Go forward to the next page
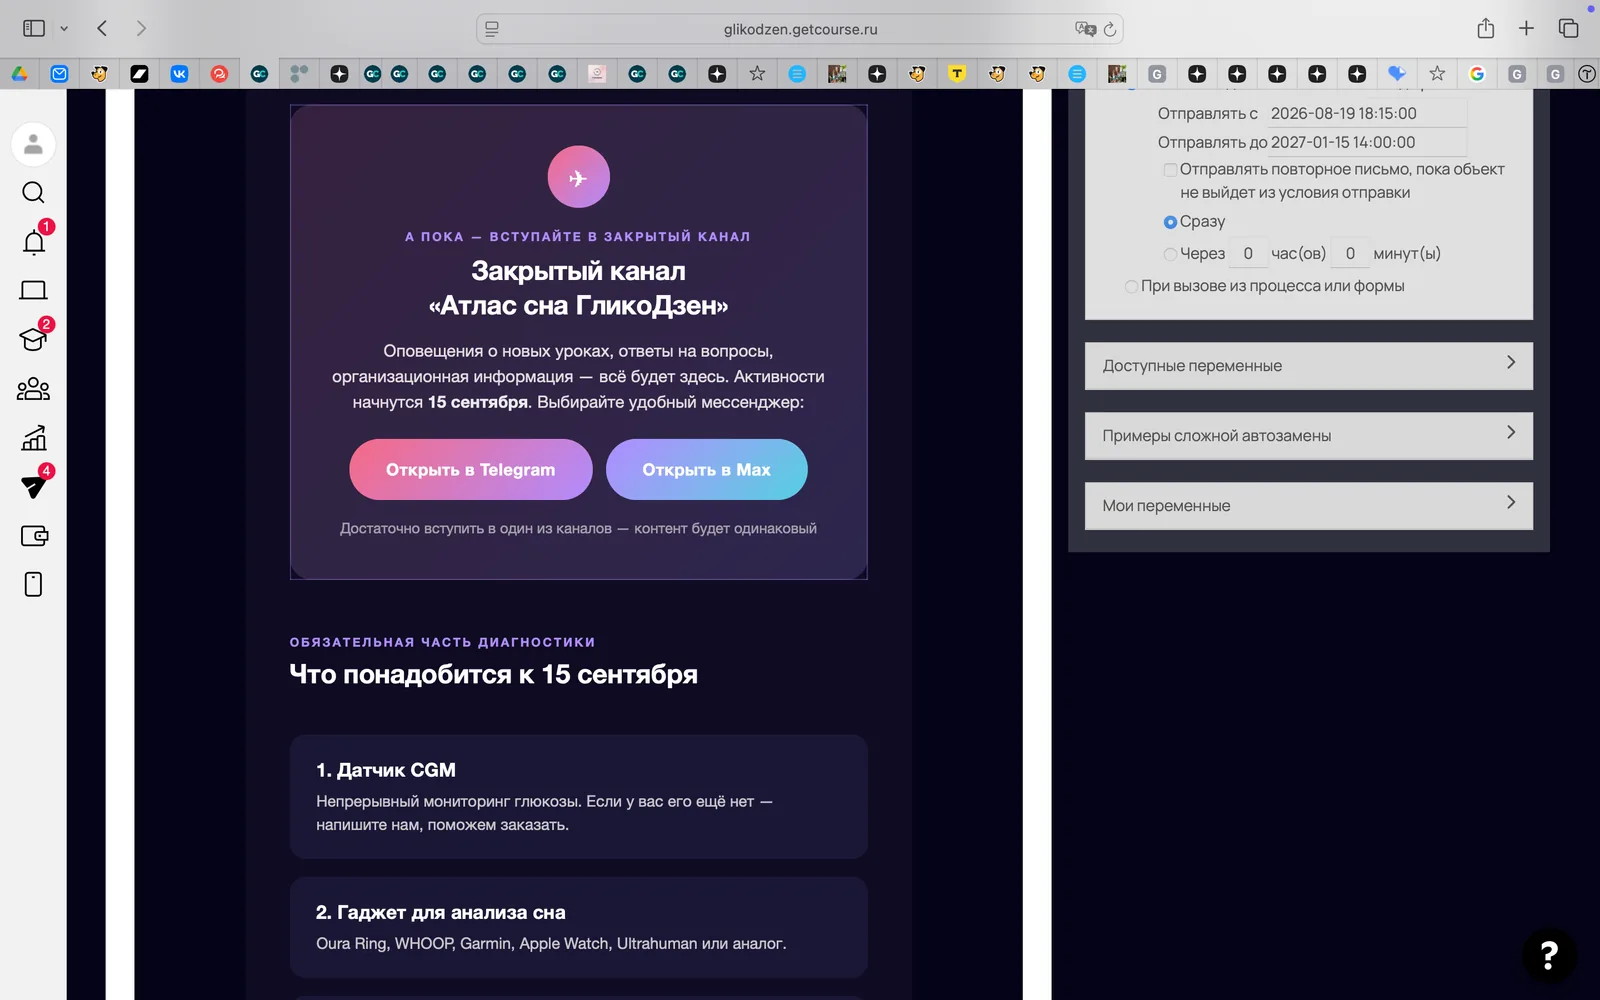Image resolution: width=1600 pixels, height=1000 pixels. (141, 28)
